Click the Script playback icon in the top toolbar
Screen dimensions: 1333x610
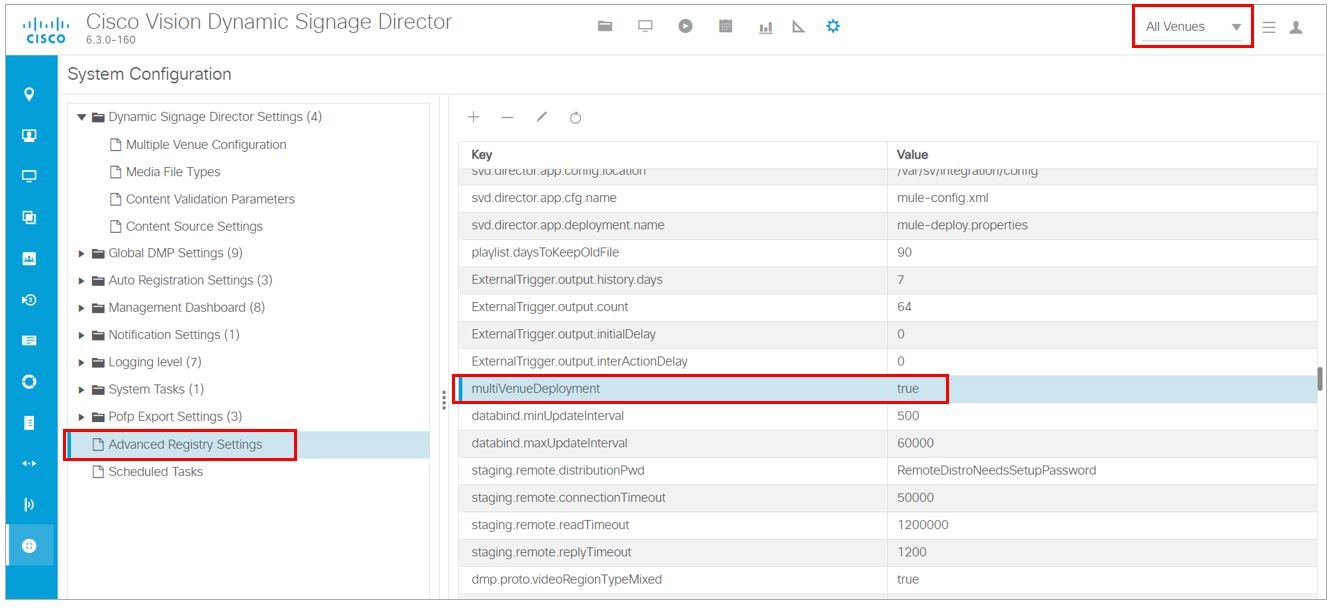tap(685, 26)
